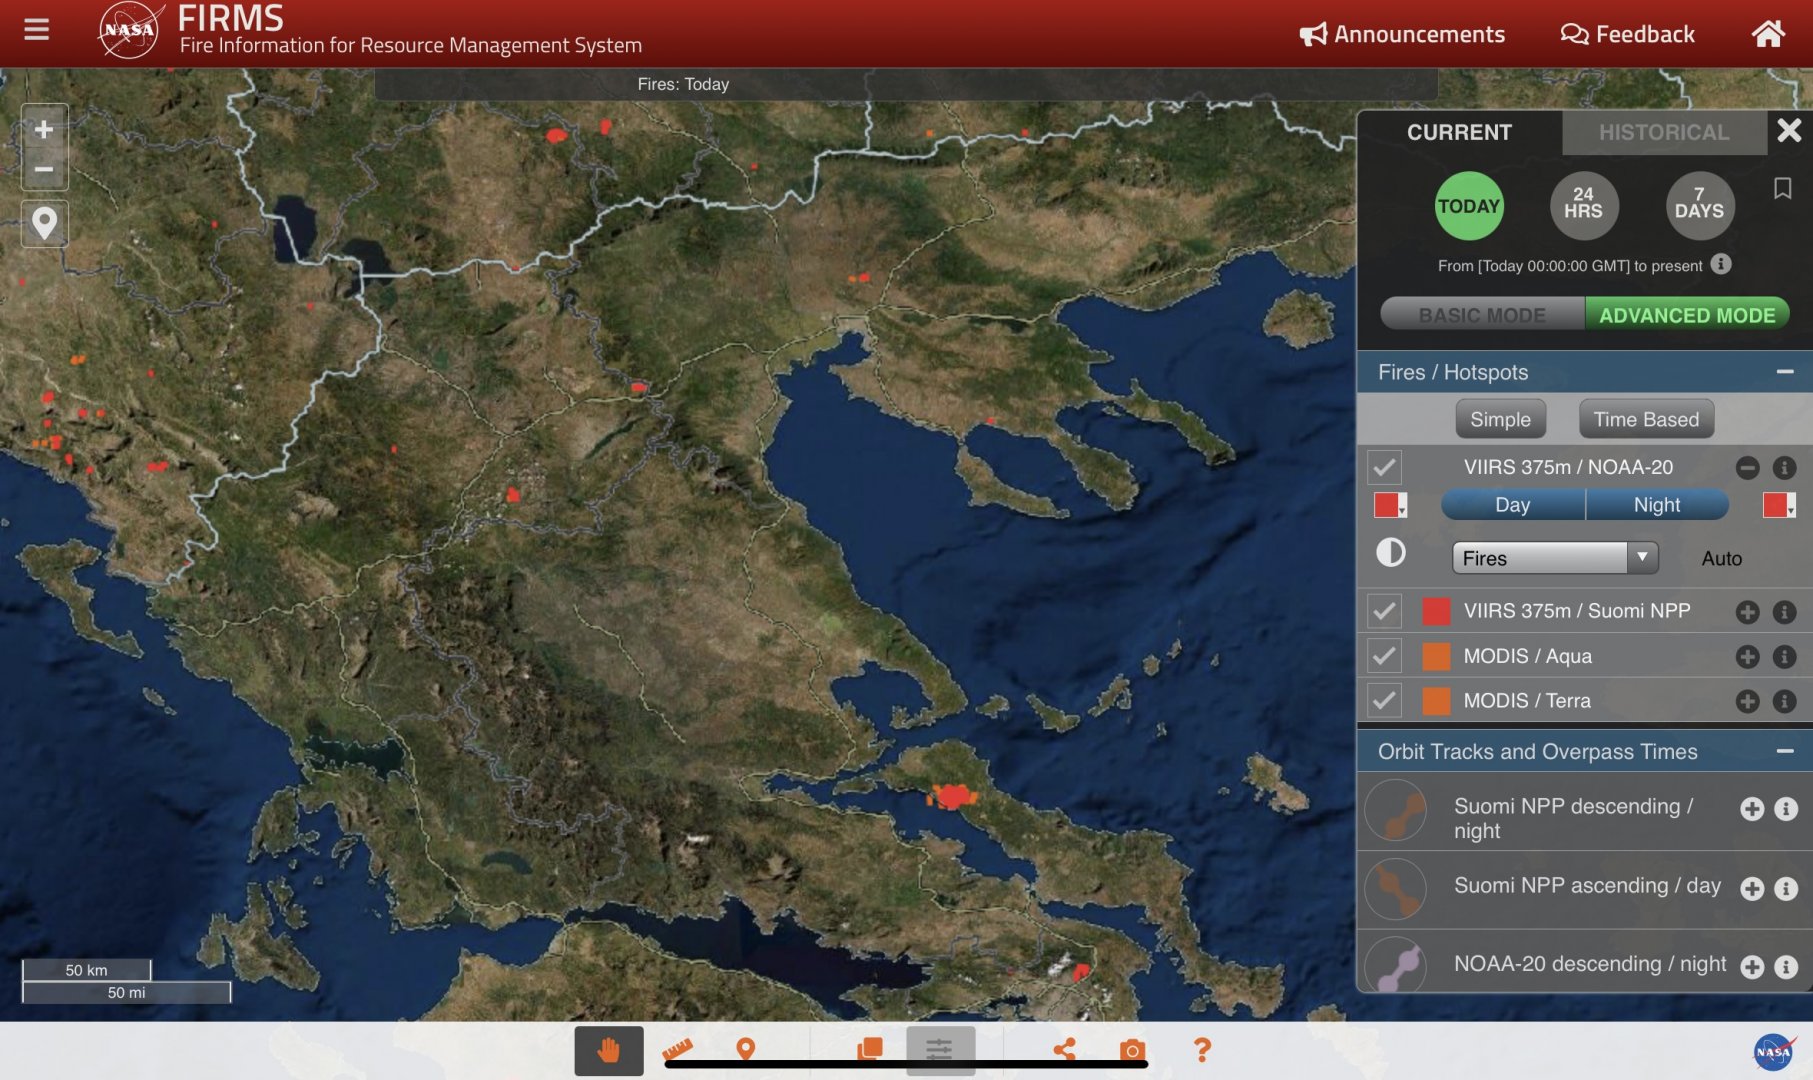
Task: Open the share icon in toolbar
Action: pos(1065,1049)
